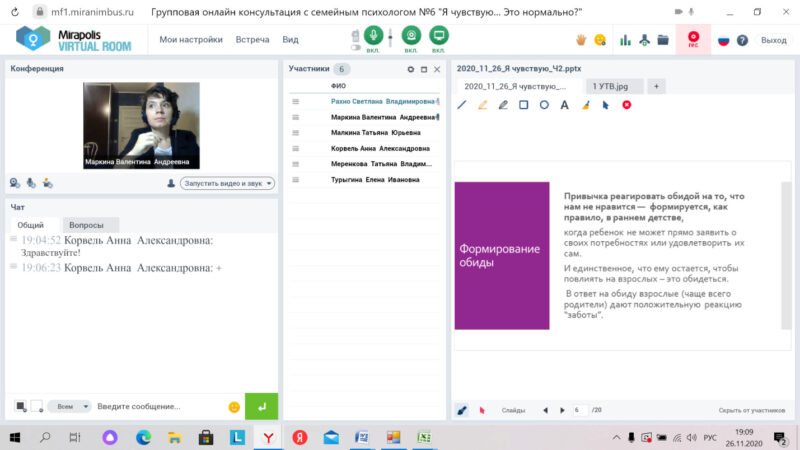
Task: Toggle the red pointer icon at the slide bottom
Action: point(482,410)
